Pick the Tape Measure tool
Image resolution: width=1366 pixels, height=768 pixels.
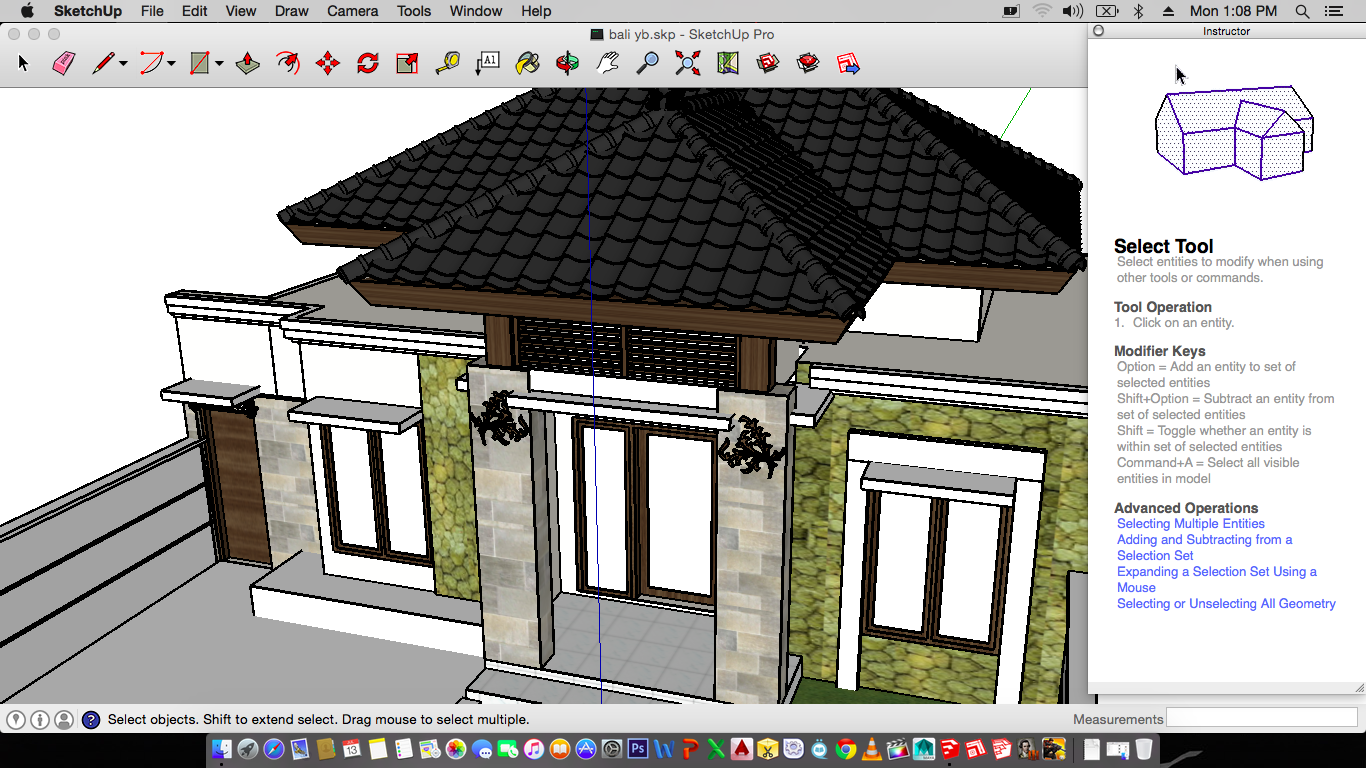point(447,64)
